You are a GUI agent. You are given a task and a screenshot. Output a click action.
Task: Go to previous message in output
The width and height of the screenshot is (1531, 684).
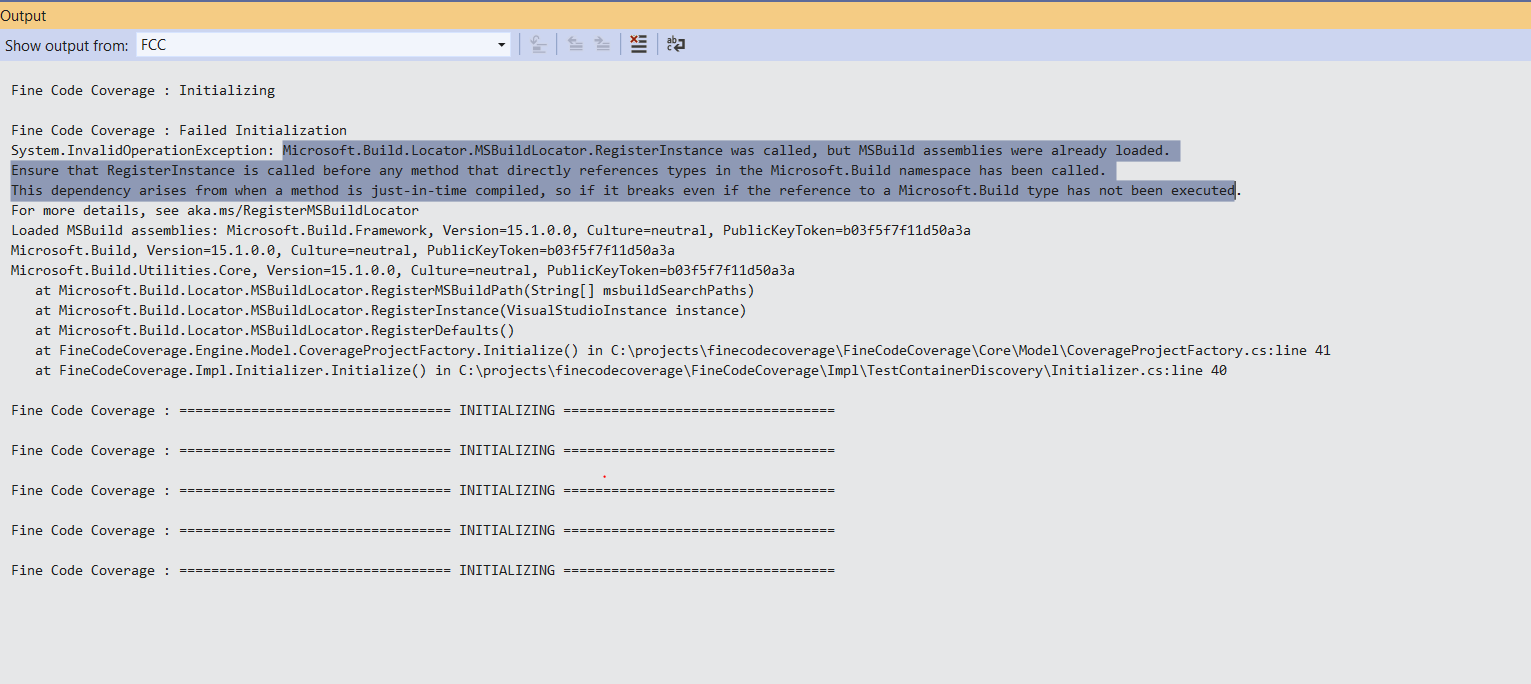pyautogui.click(x=575, y=44)
